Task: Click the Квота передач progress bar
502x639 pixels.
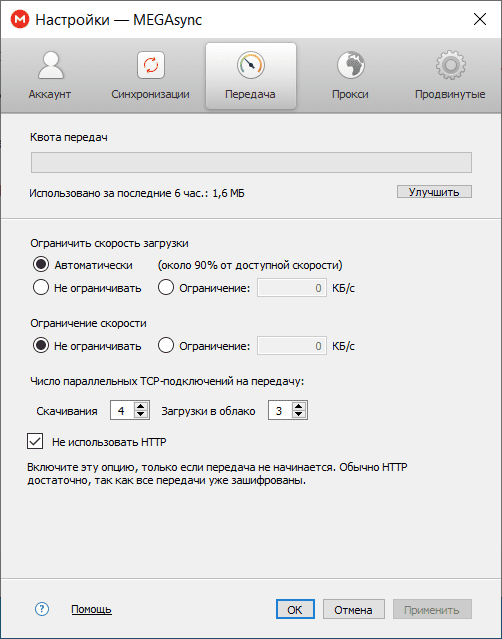Action: pyautogui.click(x=251, y=163)
